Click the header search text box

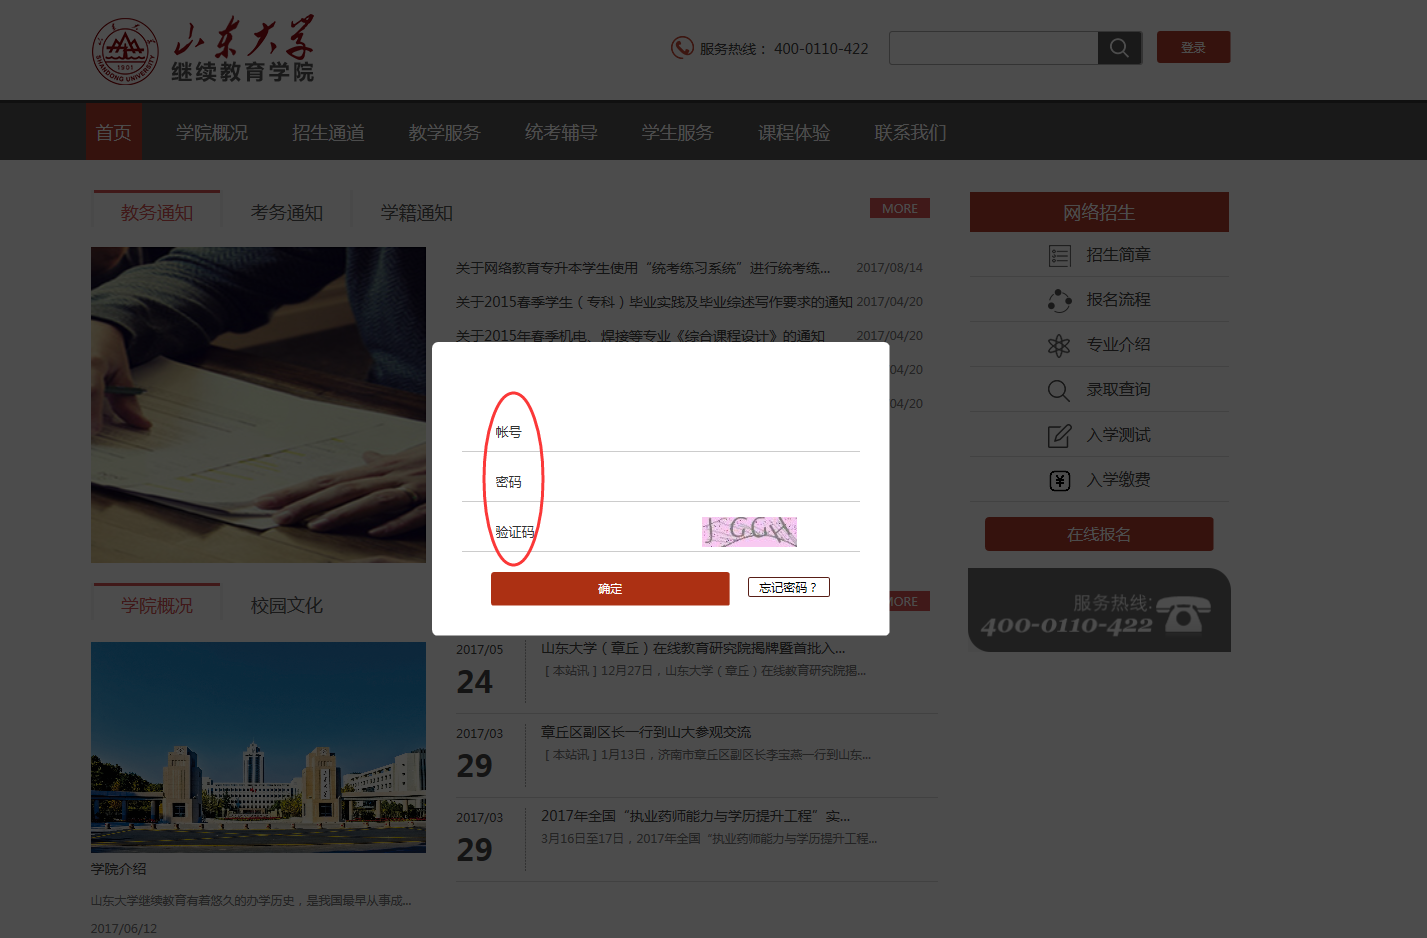pyautogui.click(x=993, y=48)
